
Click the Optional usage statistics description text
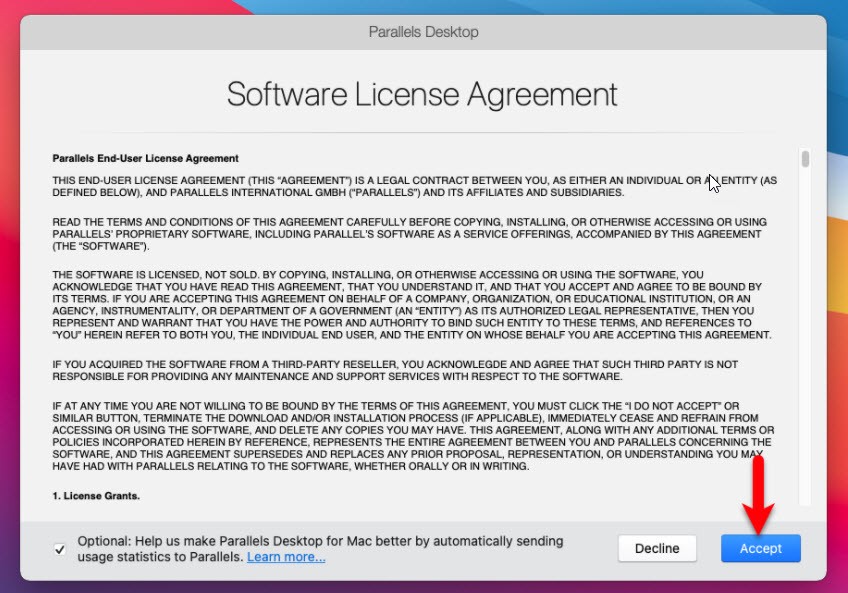[x=320, y=549]
